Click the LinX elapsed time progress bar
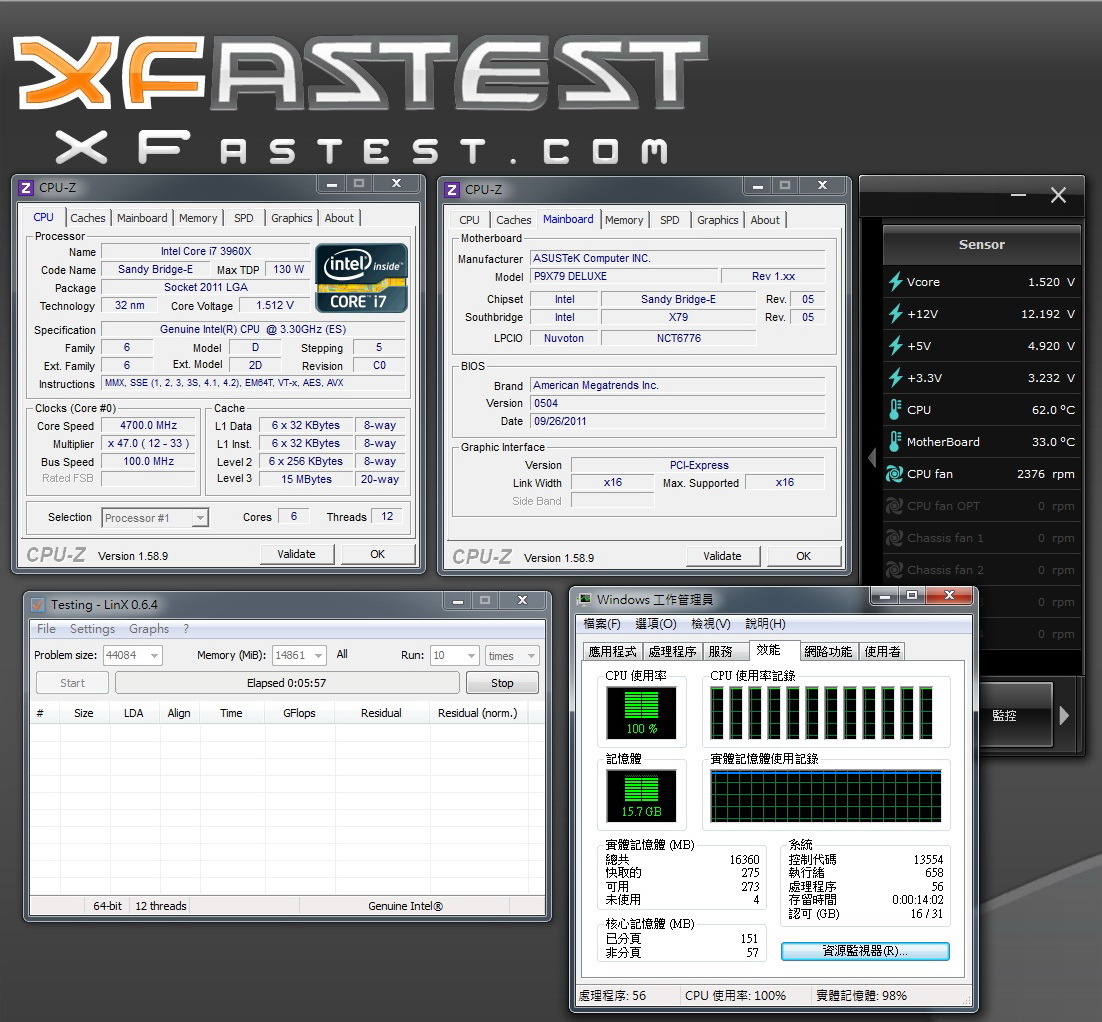The height and width of the screenshot is (1022, 1102). pyautogui.click(x=287, y=683)
